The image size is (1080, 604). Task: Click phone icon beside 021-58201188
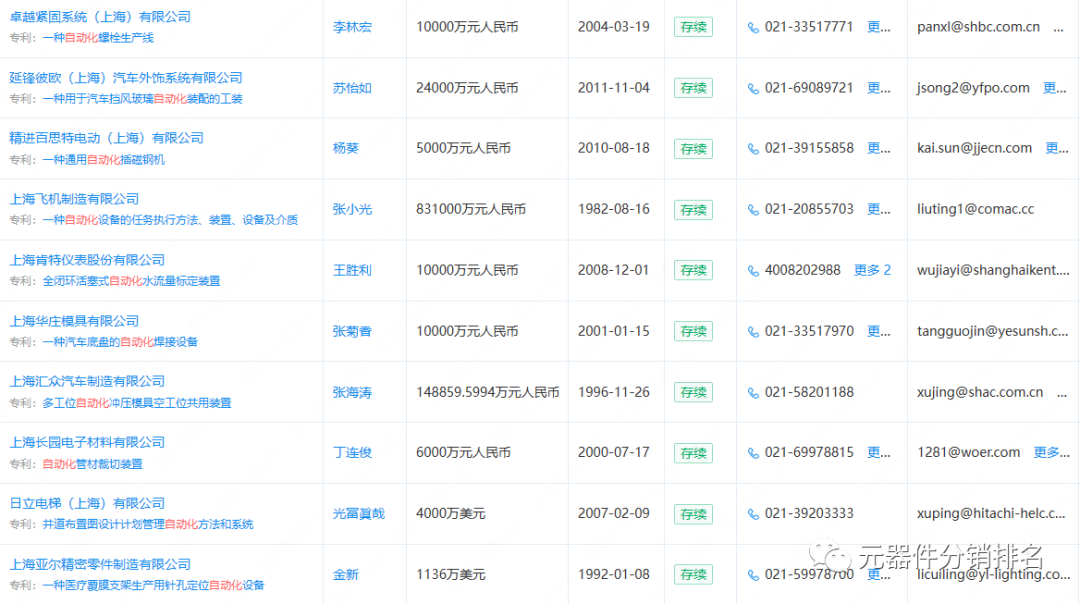[753, 393]
